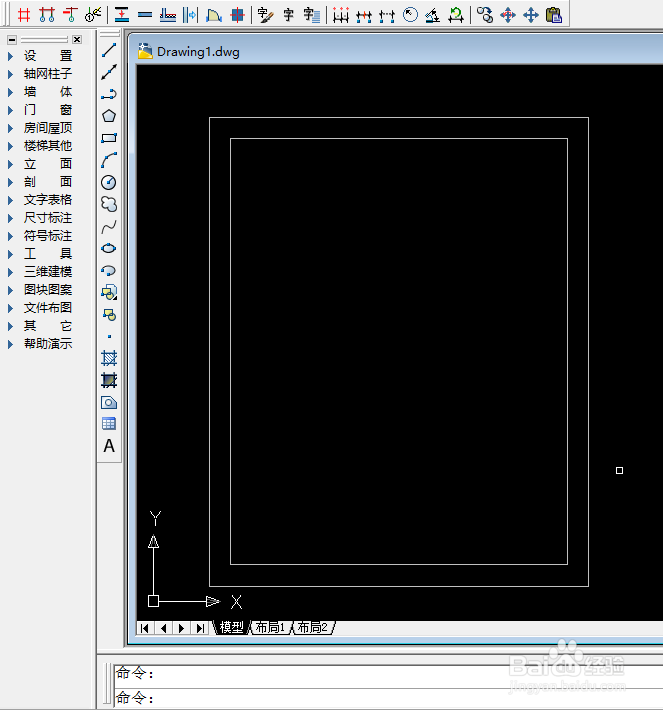Screen dimensions: 663x710
Task: Select the Construction Line tool
Action: 109,72
